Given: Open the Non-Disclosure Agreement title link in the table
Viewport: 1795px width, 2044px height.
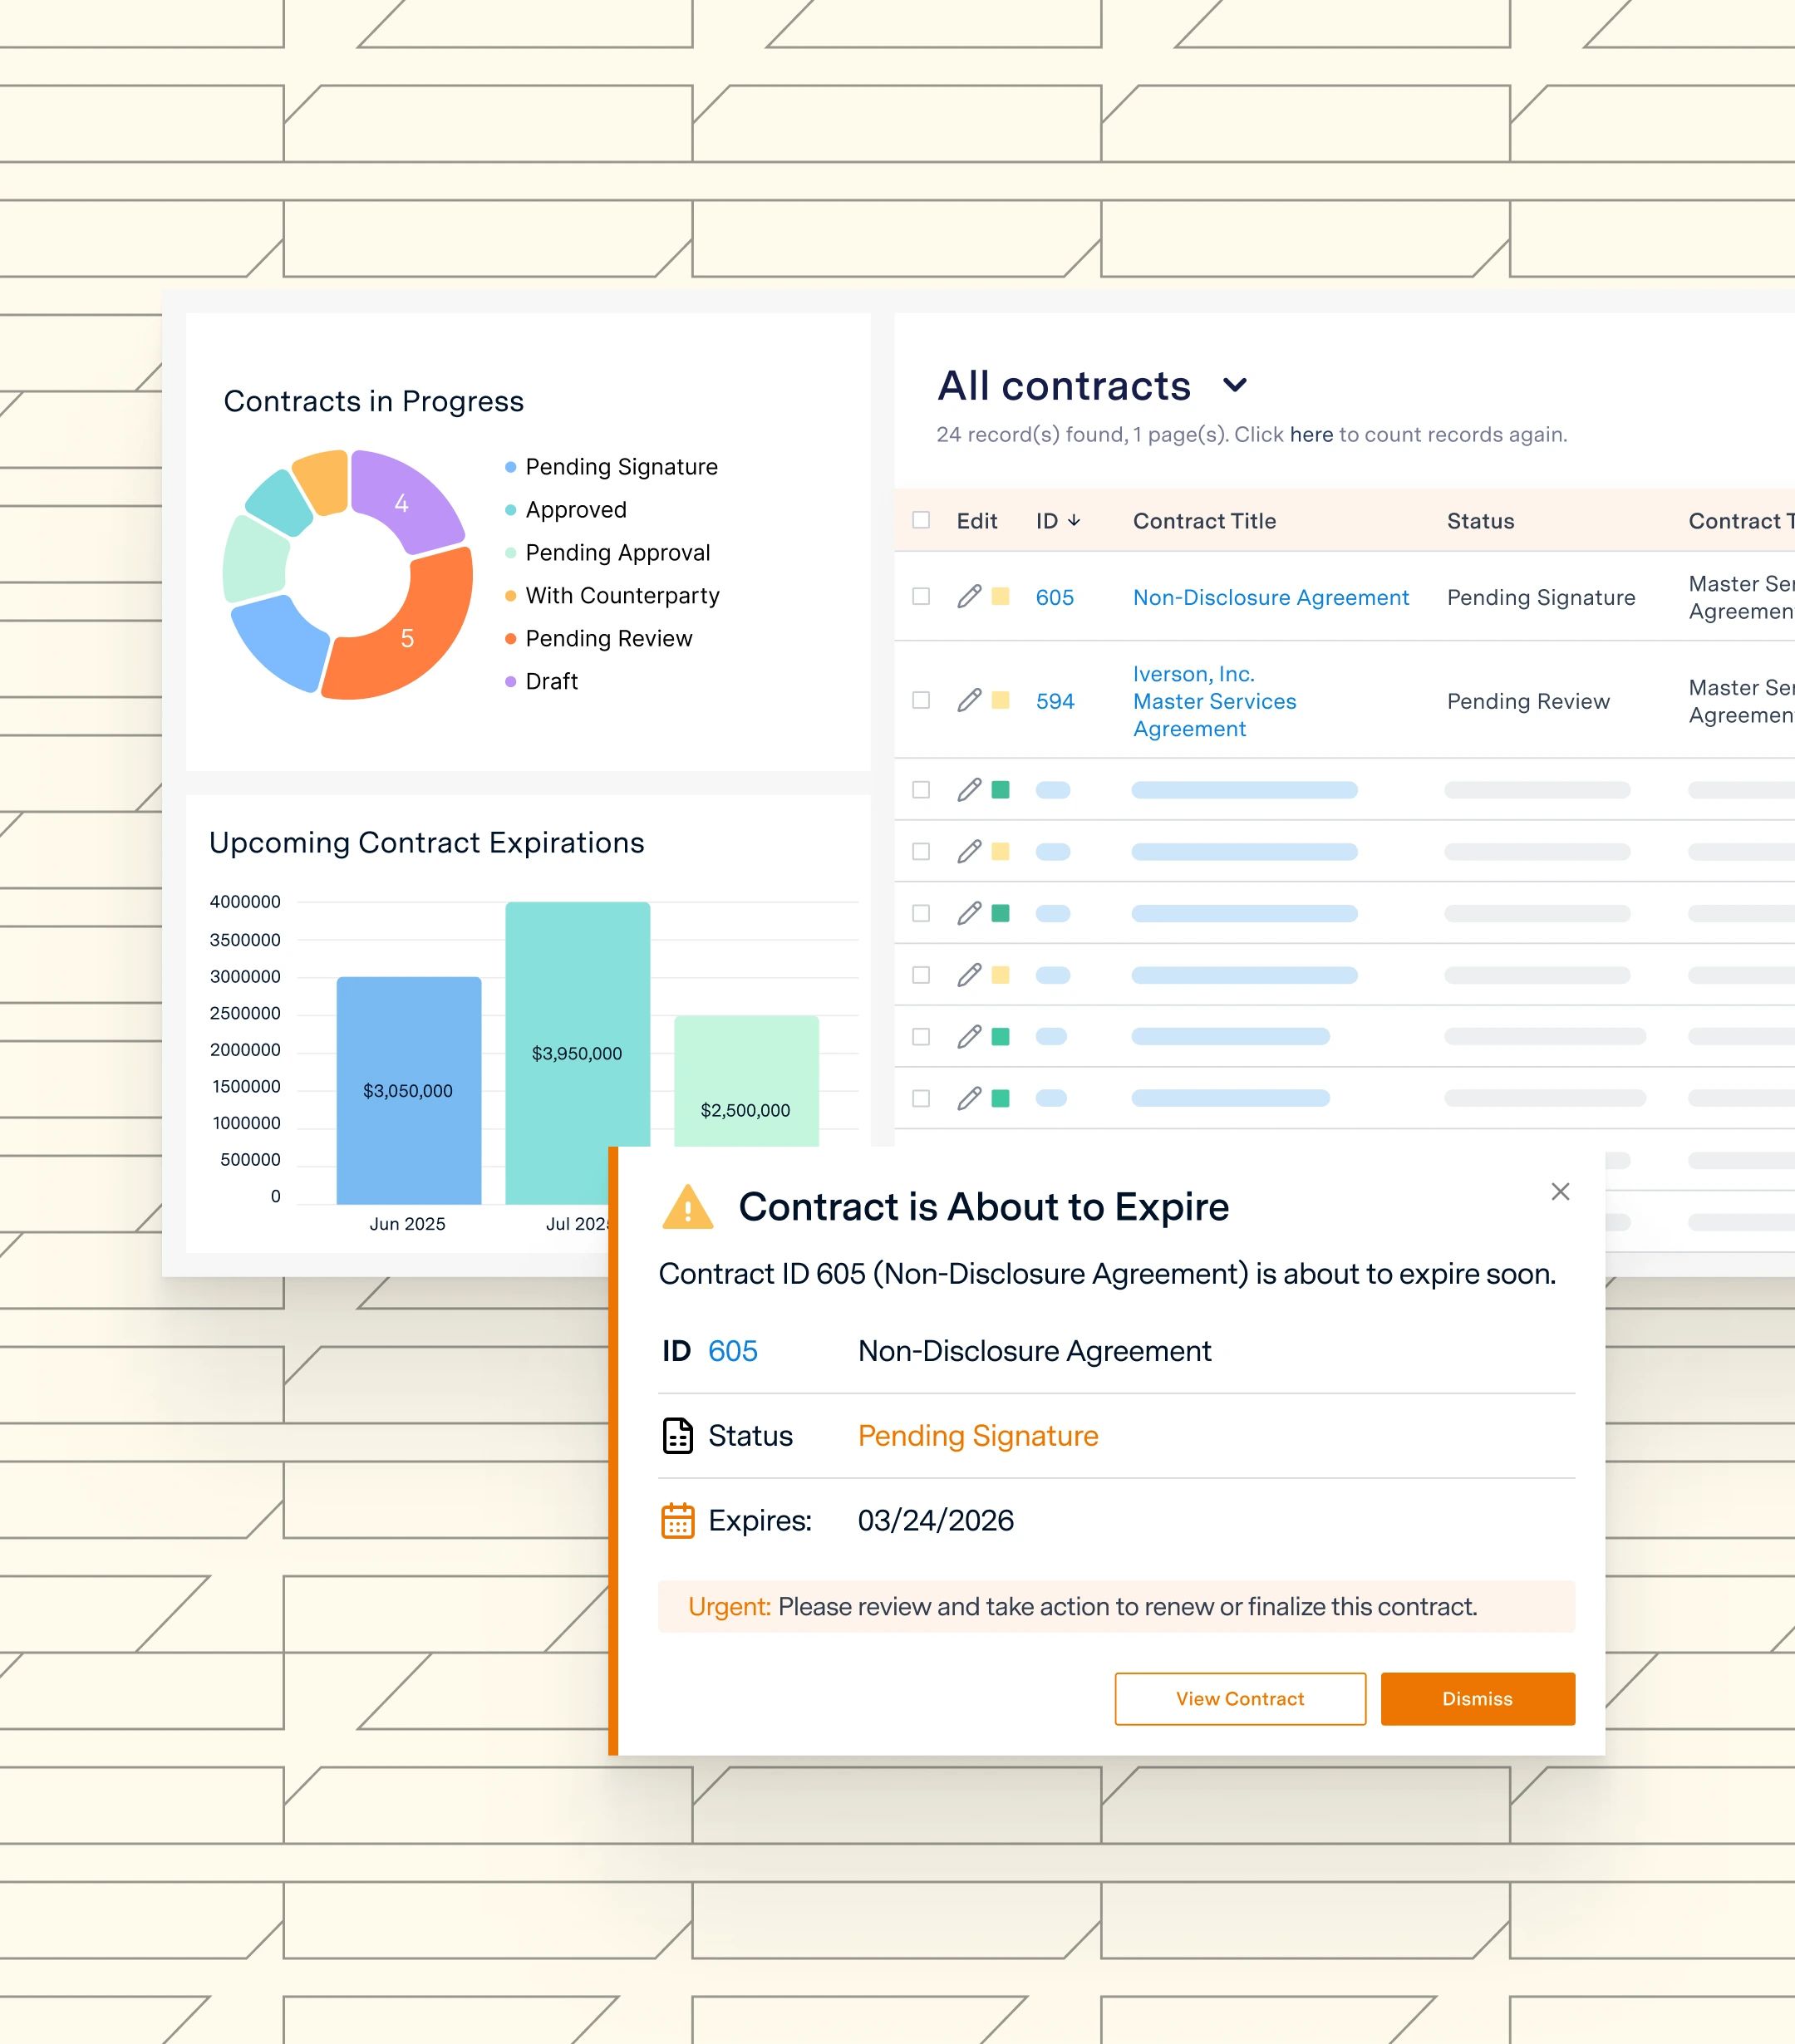Looking at the screenshot, I should pos(1270,597).
